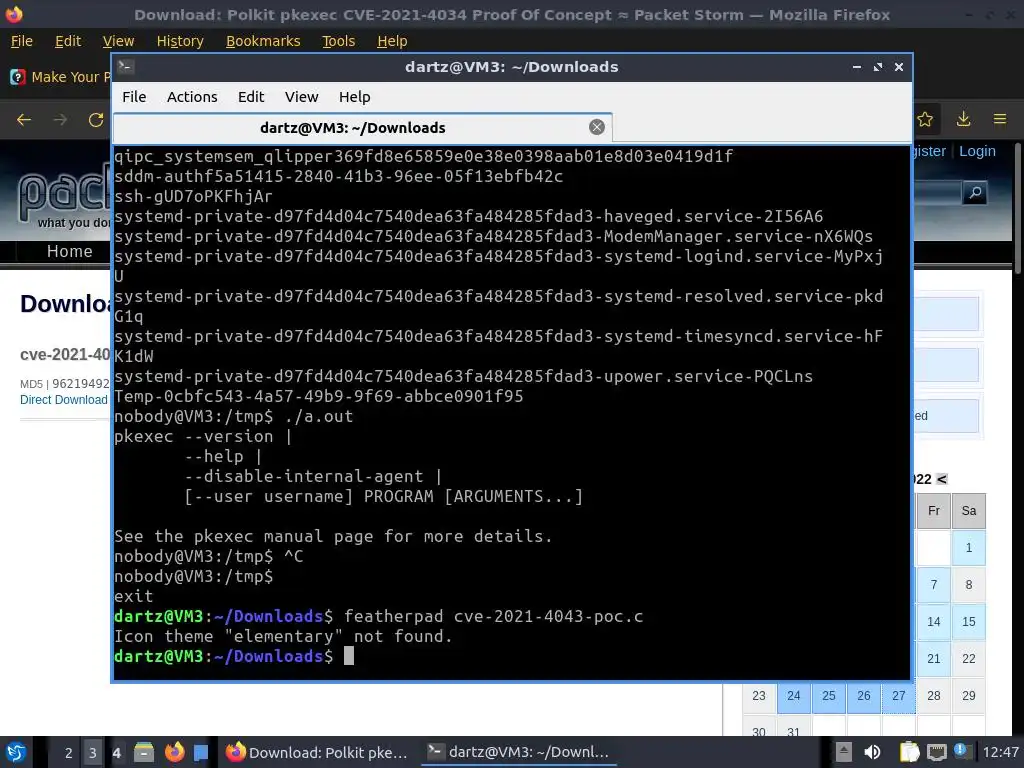Viewport: 1024px width, 768px height.
Task: Switch to the Firefox window via taskbar
Action: coord(317,752)
